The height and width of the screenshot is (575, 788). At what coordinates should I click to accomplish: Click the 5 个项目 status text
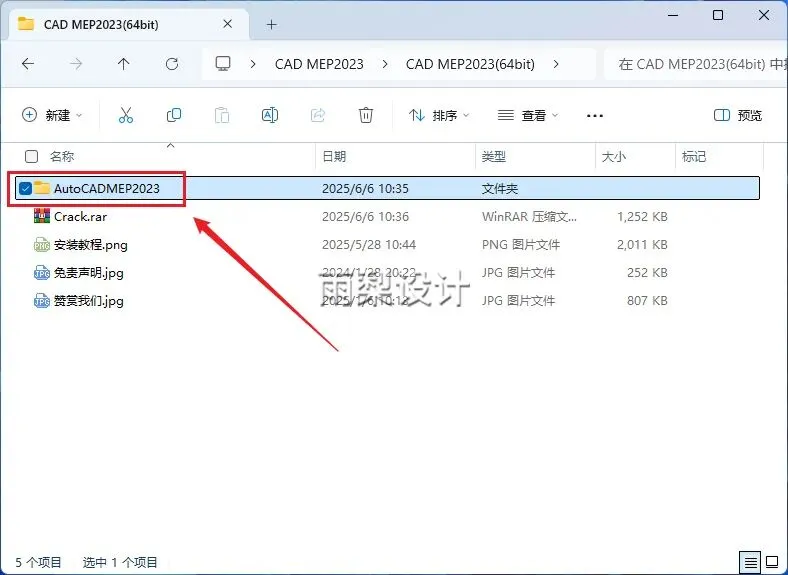click(x=38, y=562)
